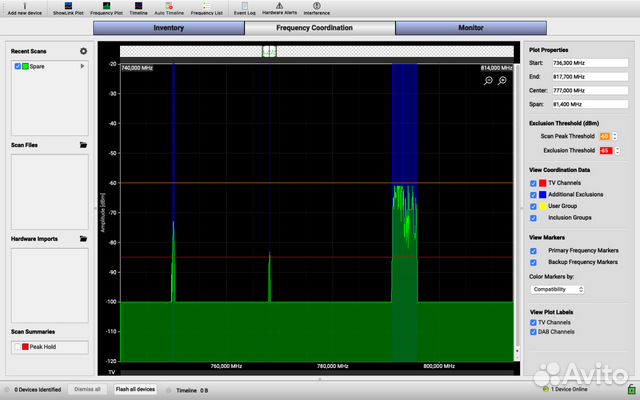Toggle Additional Exclusions checkbox
The width and height of the screenshot is (640, 400).
tap(533, 195)
